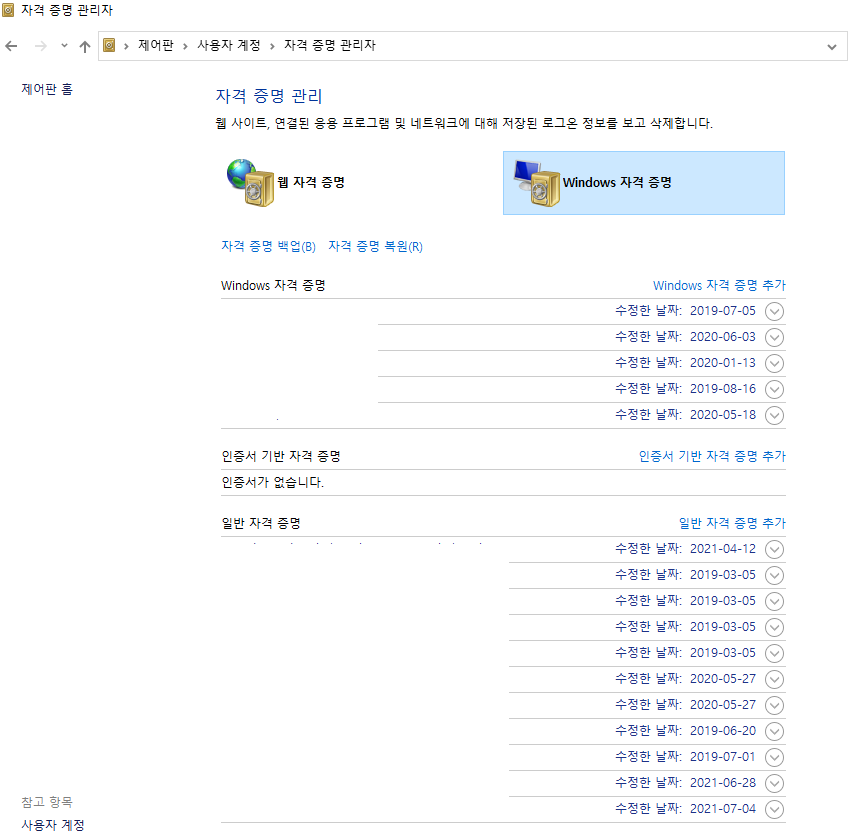
Task: Click 사용자 계정 under 참고 항목
Action: click(x=53, y=825)
